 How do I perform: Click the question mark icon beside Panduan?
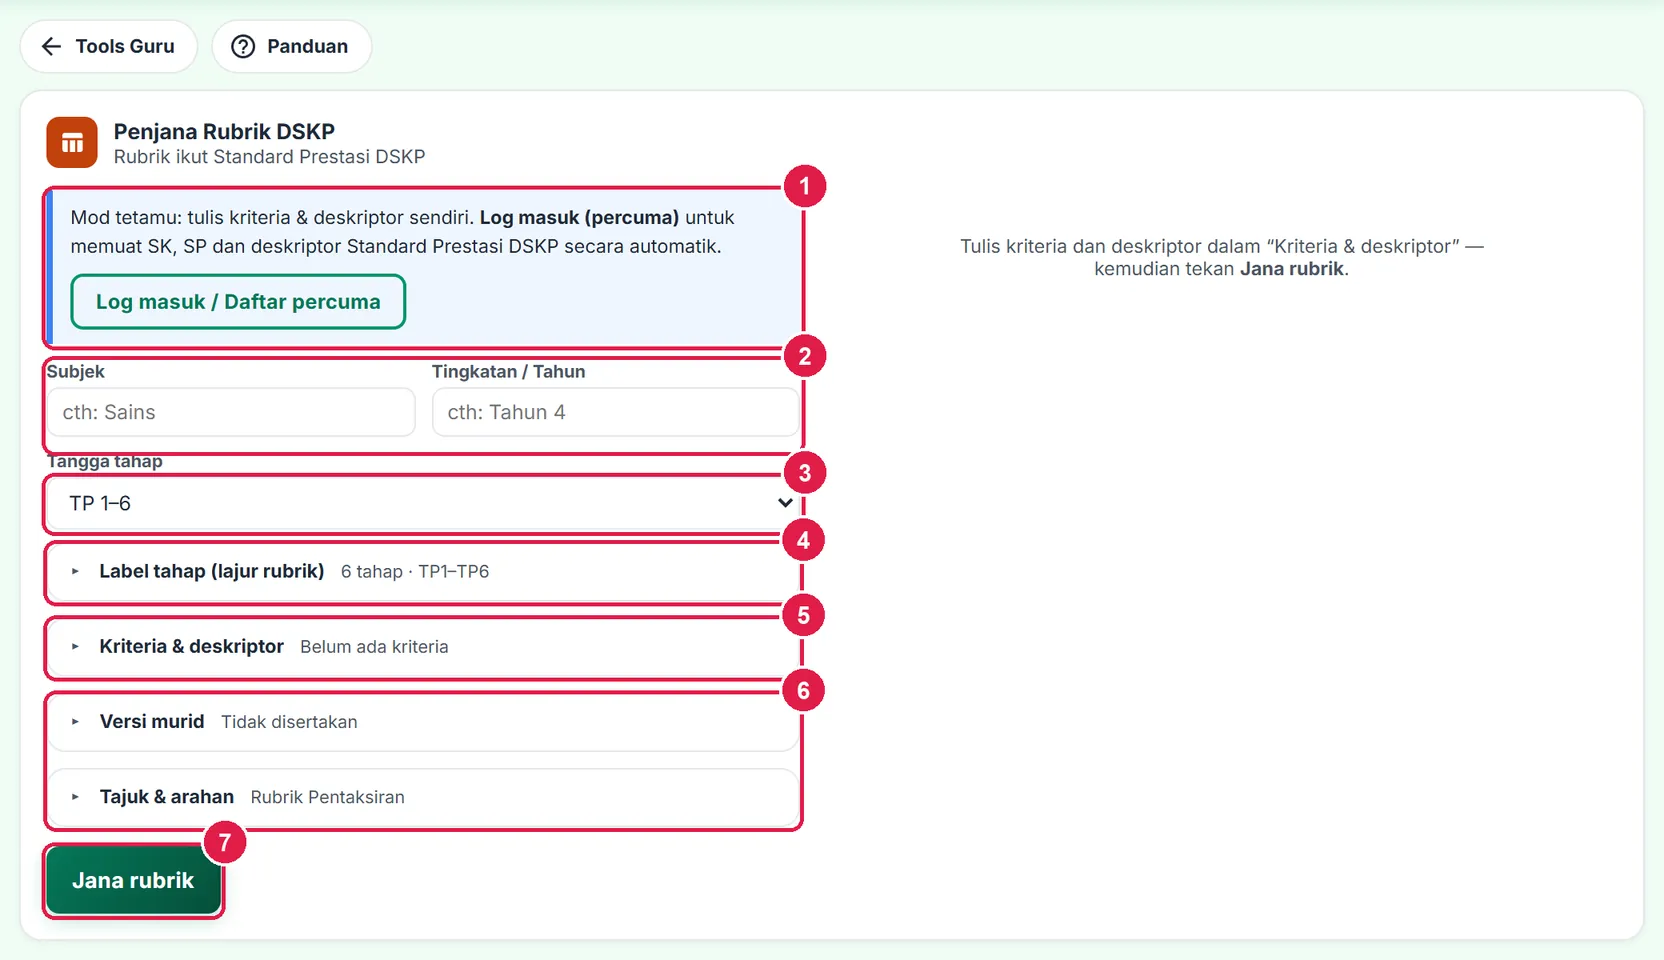pos(243,46)
